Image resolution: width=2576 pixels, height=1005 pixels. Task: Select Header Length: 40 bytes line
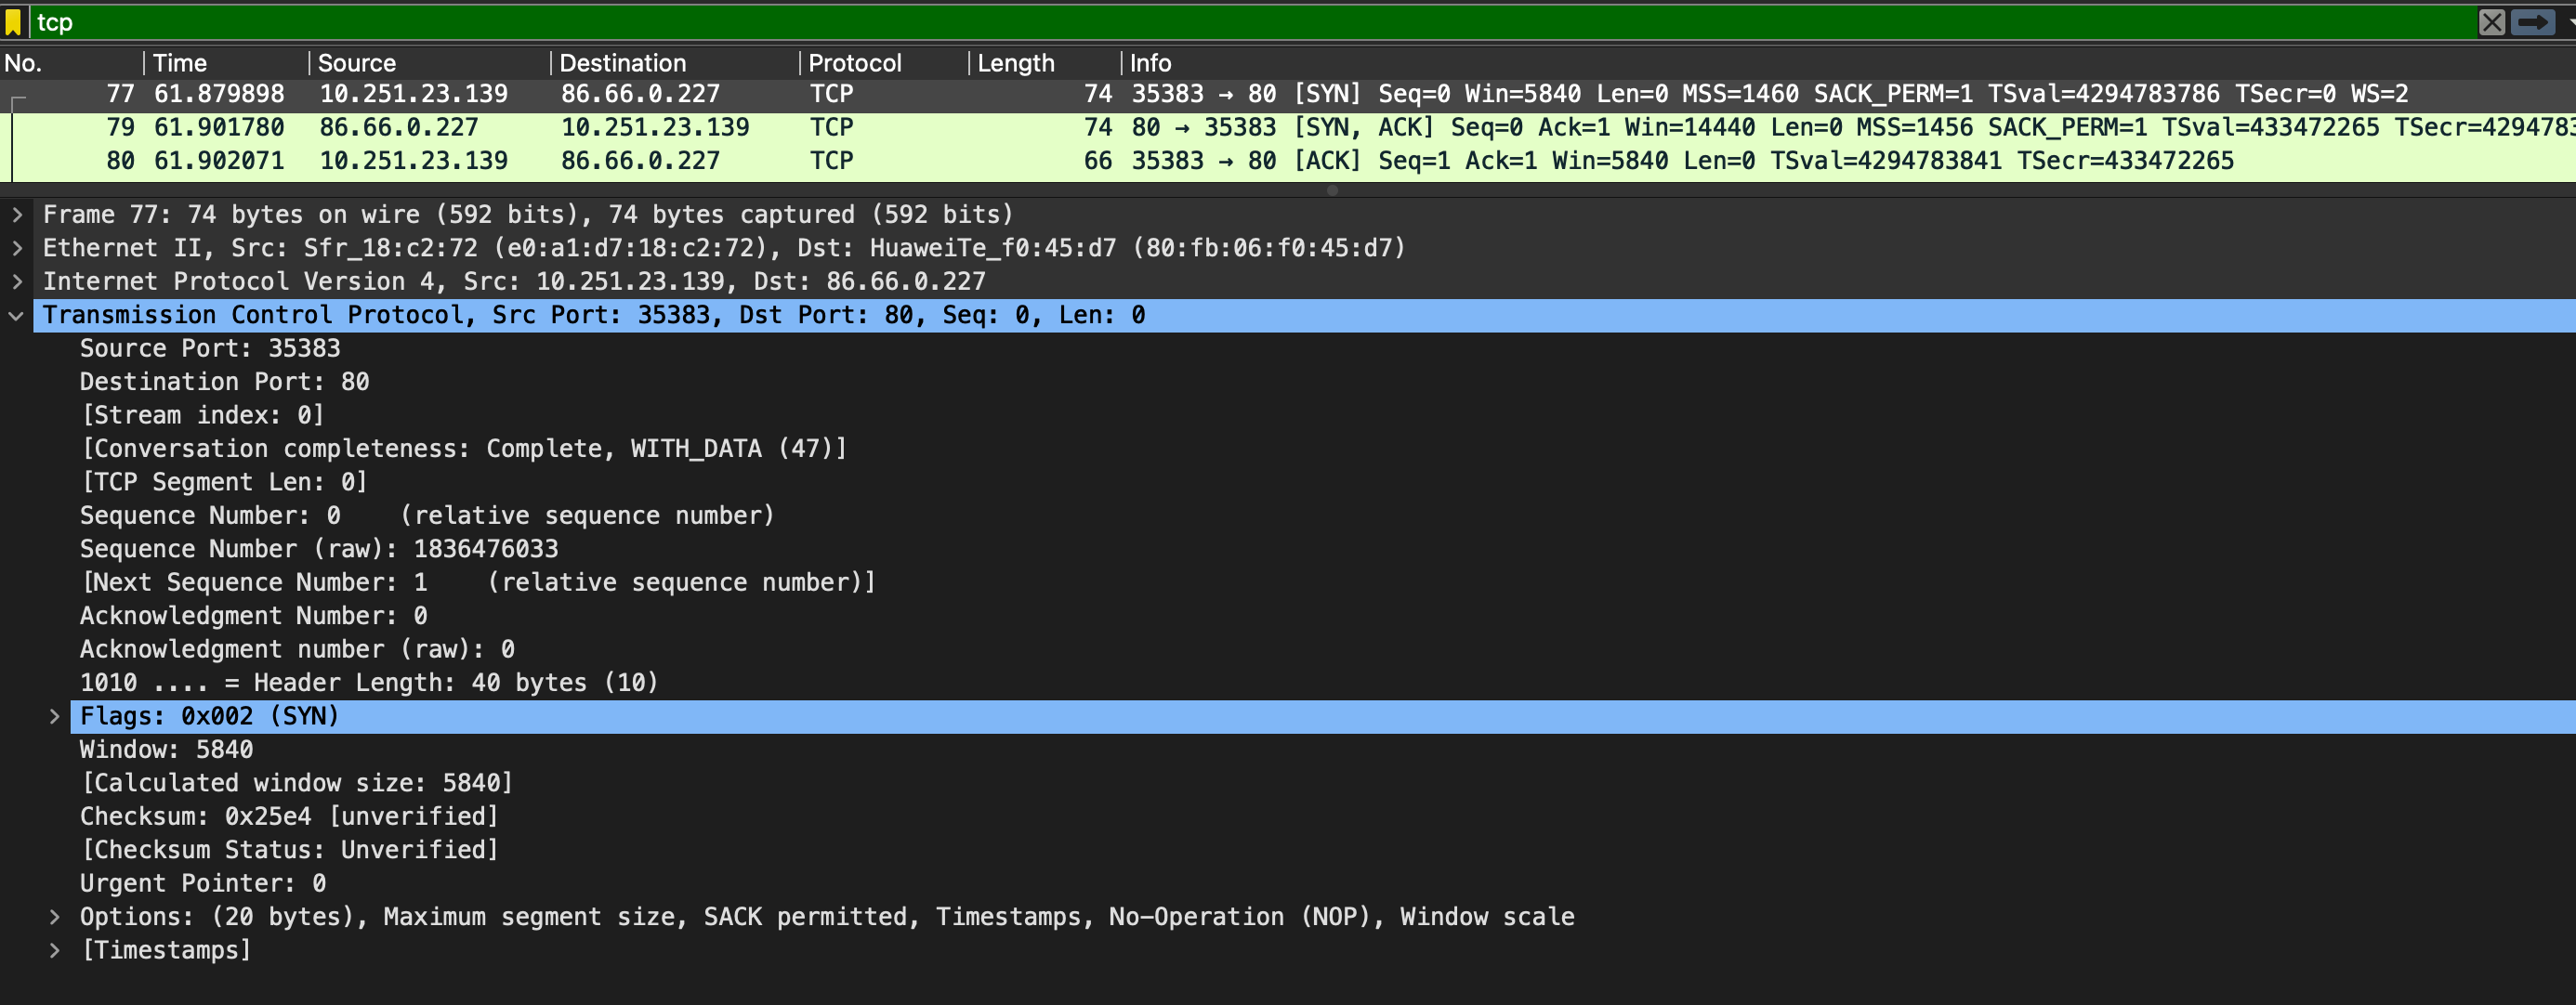coord(369,683)
